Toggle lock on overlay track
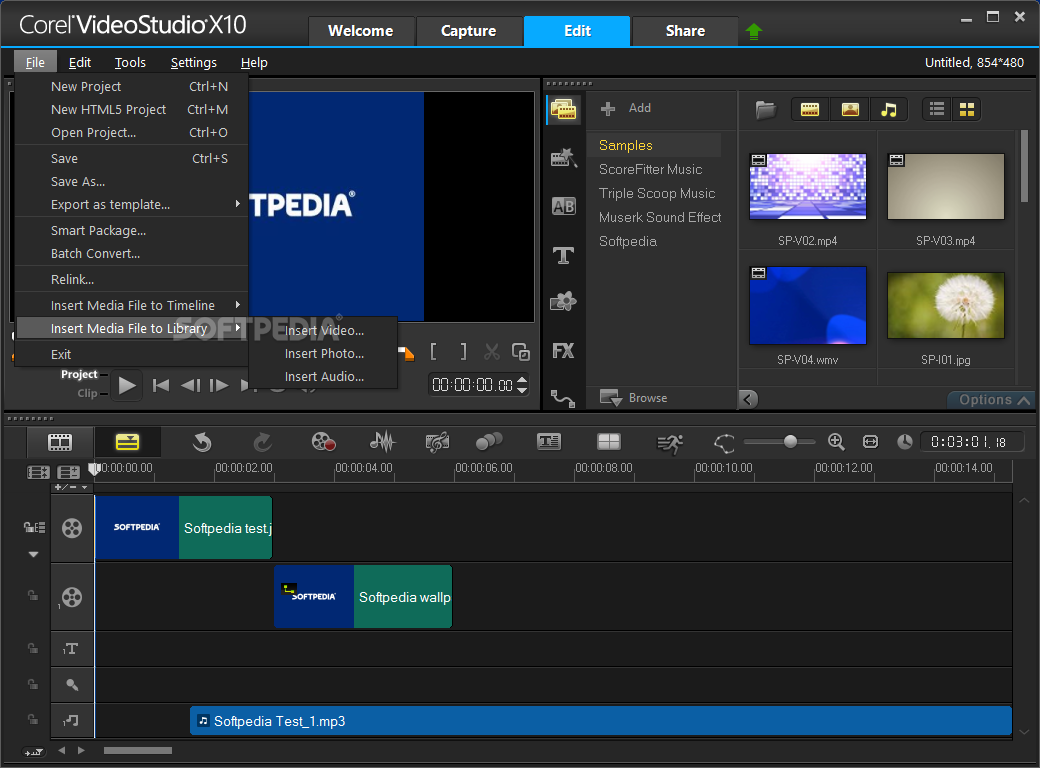The height and width of the screenshot is (768, 1040). coord(32,596)
